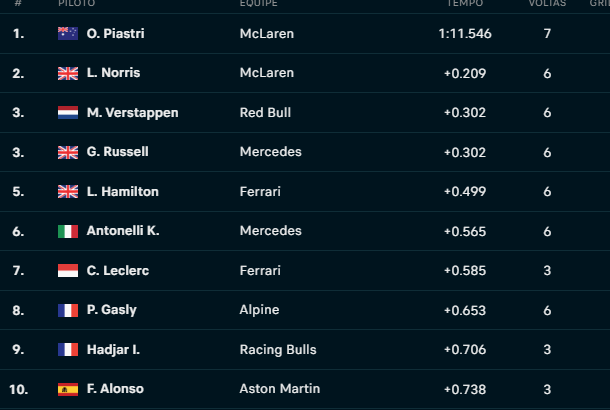Select the Hadjar I. driver name

113,350
